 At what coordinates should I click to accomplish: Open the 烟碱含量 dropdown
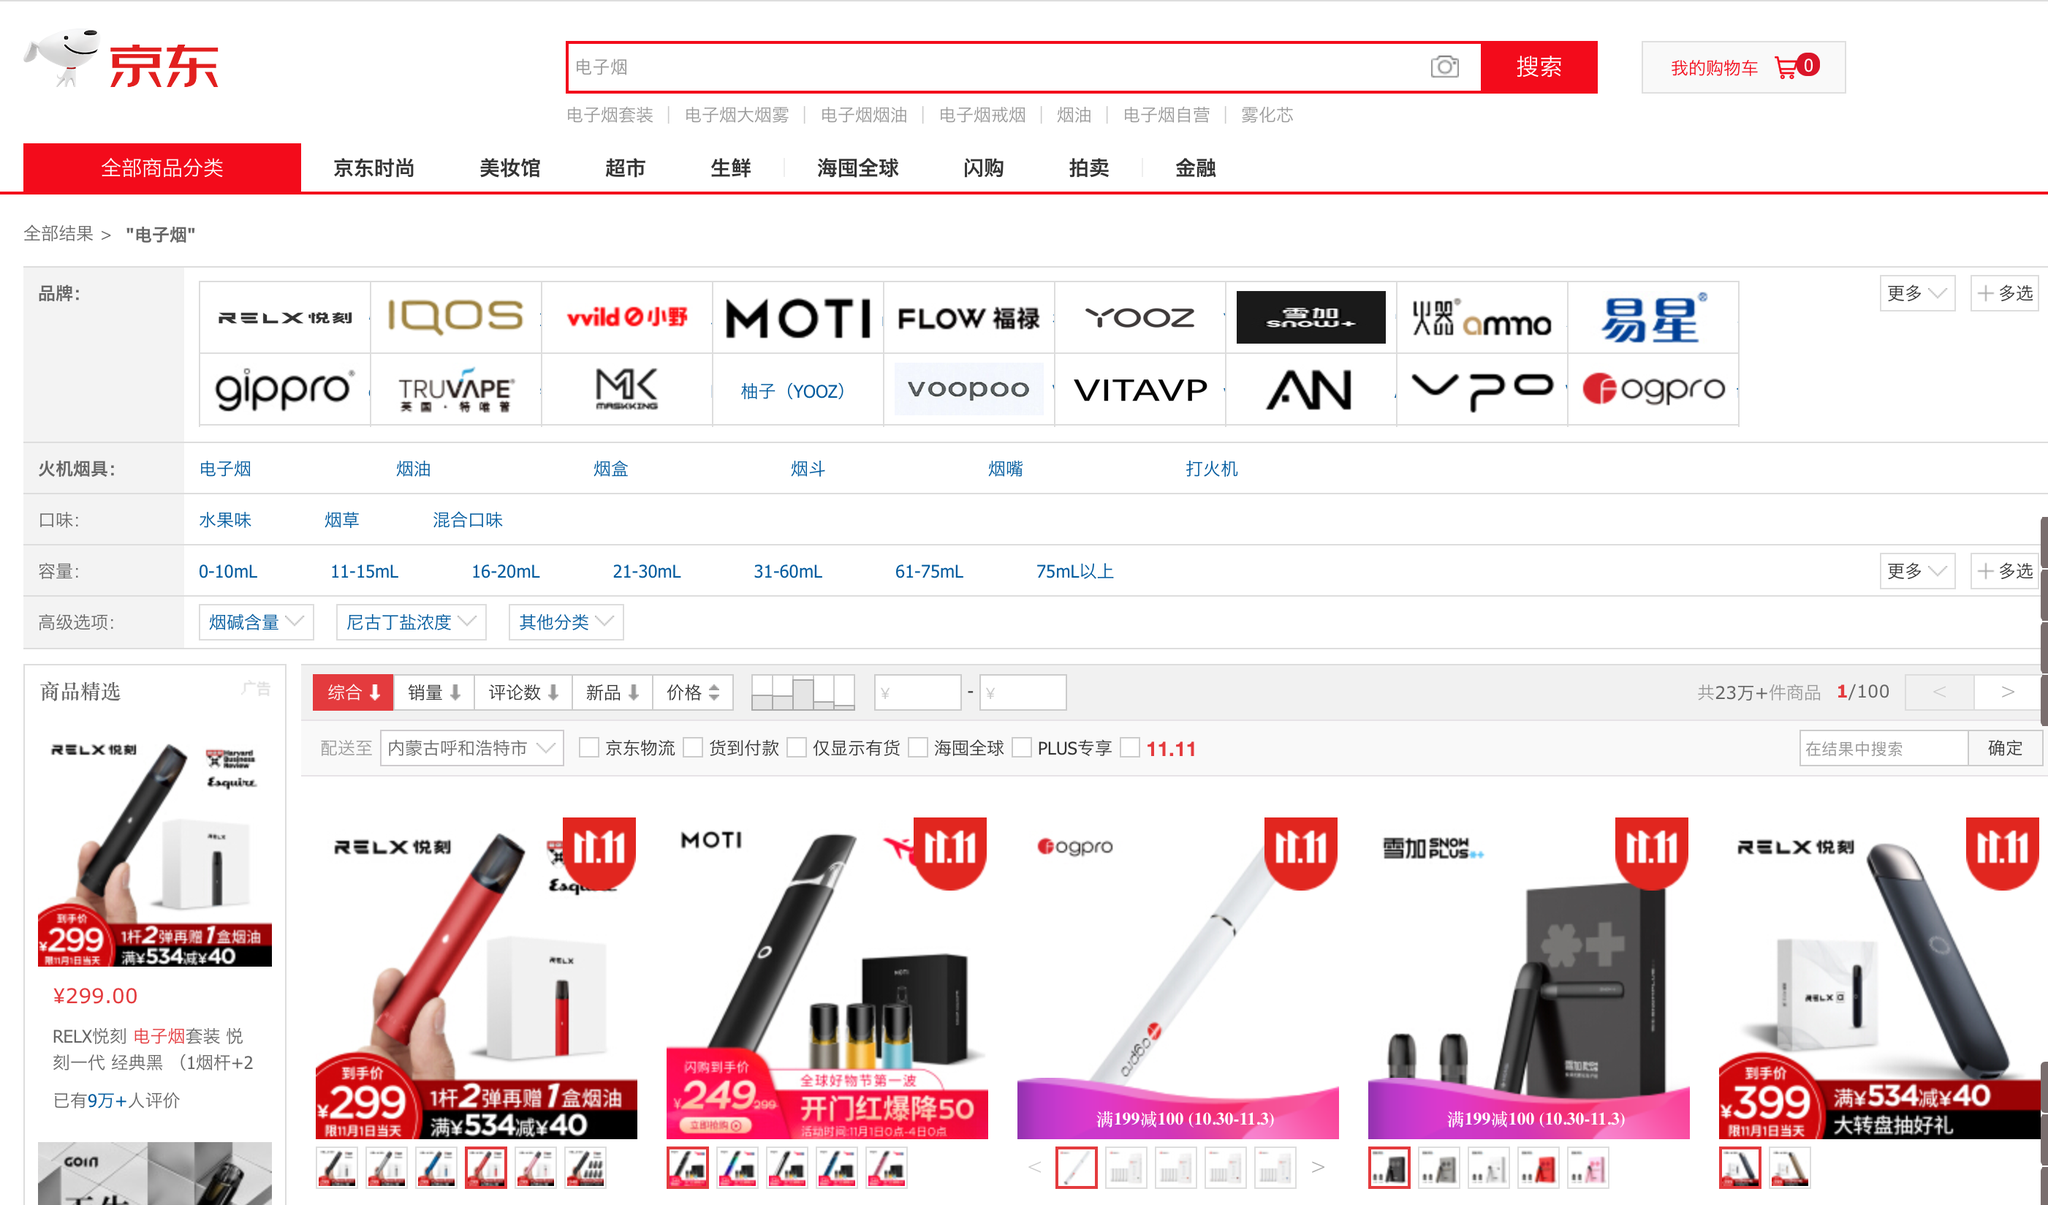pyautogui.click(x=256, y=622)
